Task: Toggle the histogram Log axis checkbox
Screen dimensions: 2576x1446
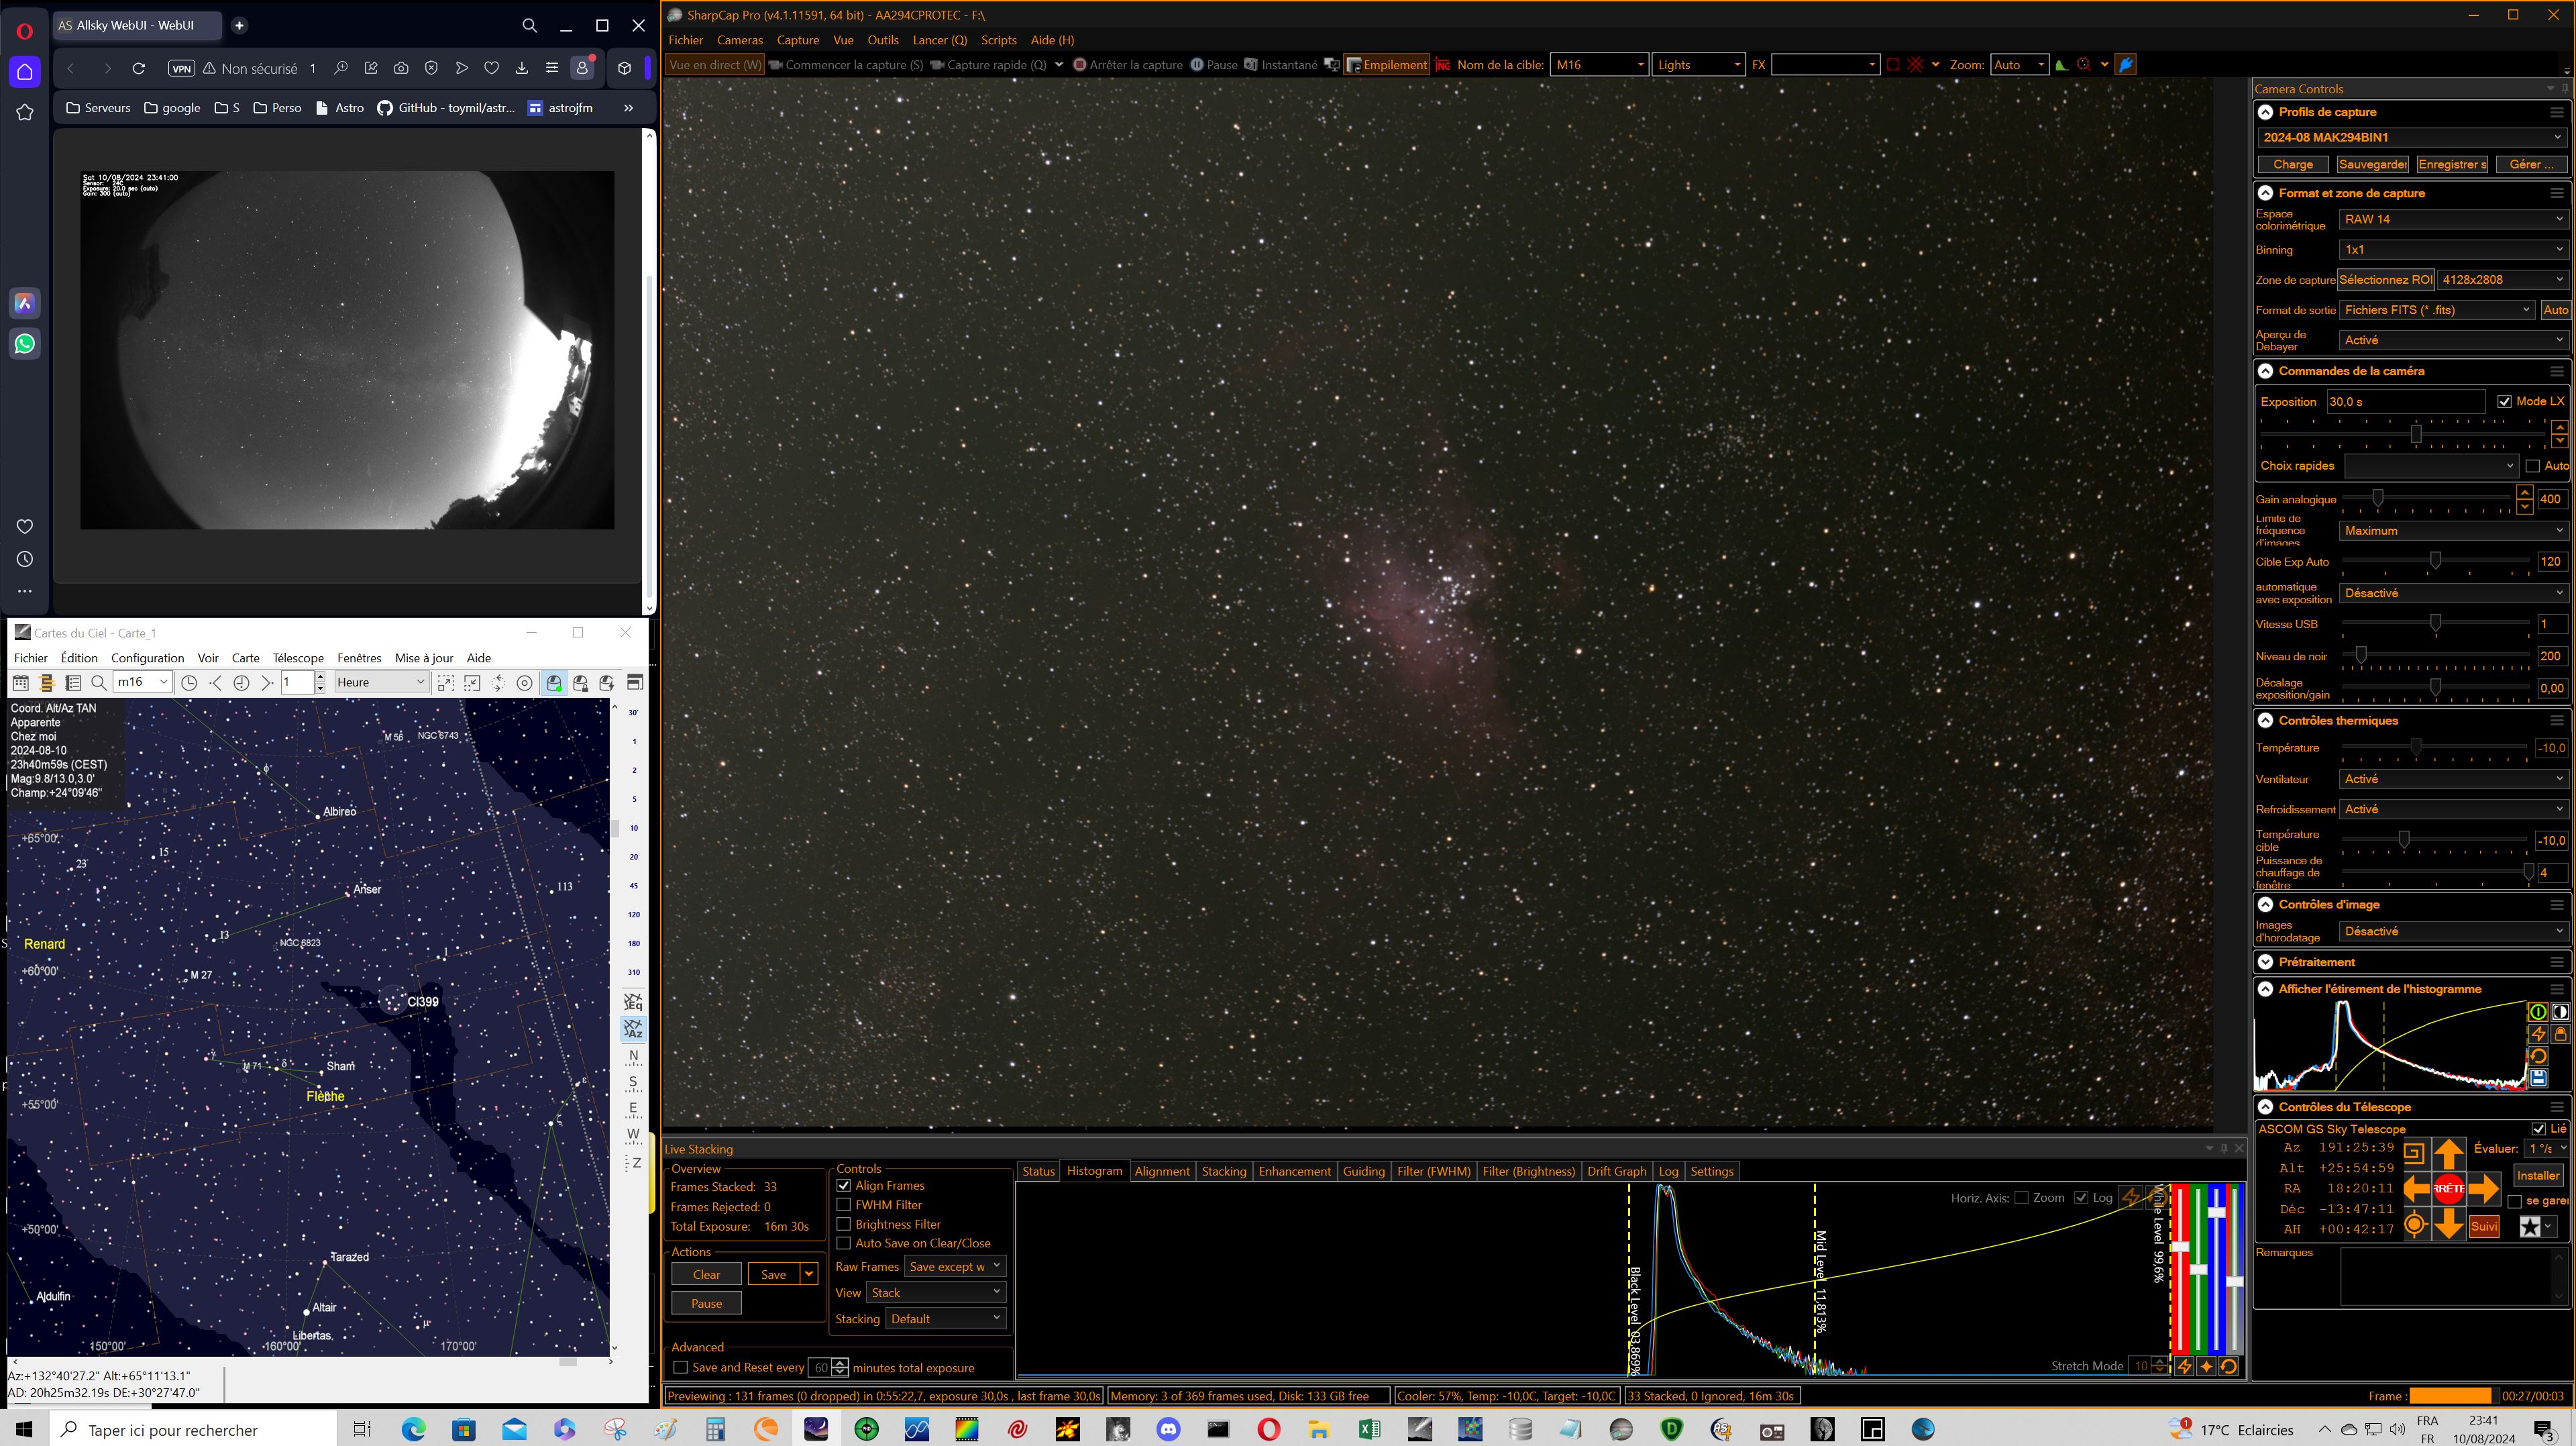Action: pos(2081,1198)
